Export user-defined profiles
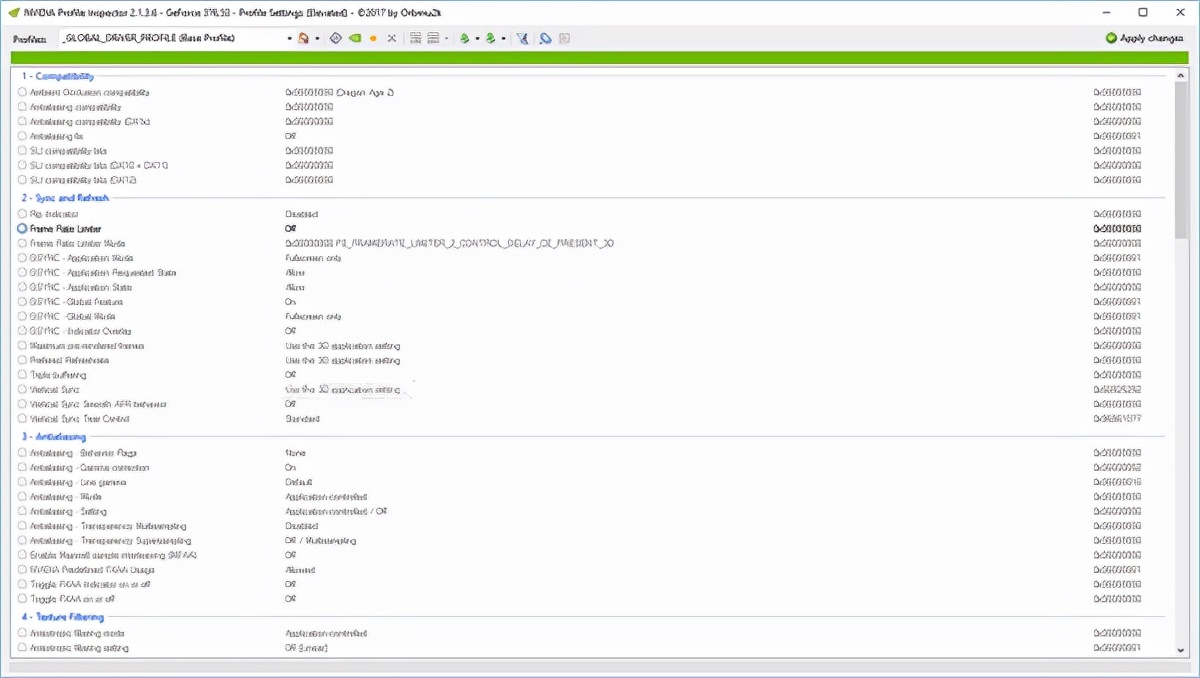 pyautogui.click(x=462, y=37)
